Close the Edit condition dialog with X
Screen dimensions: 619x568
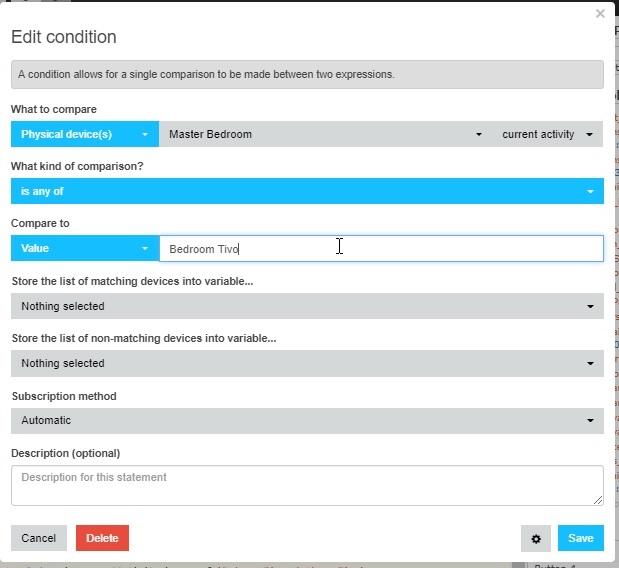(600, 14)
